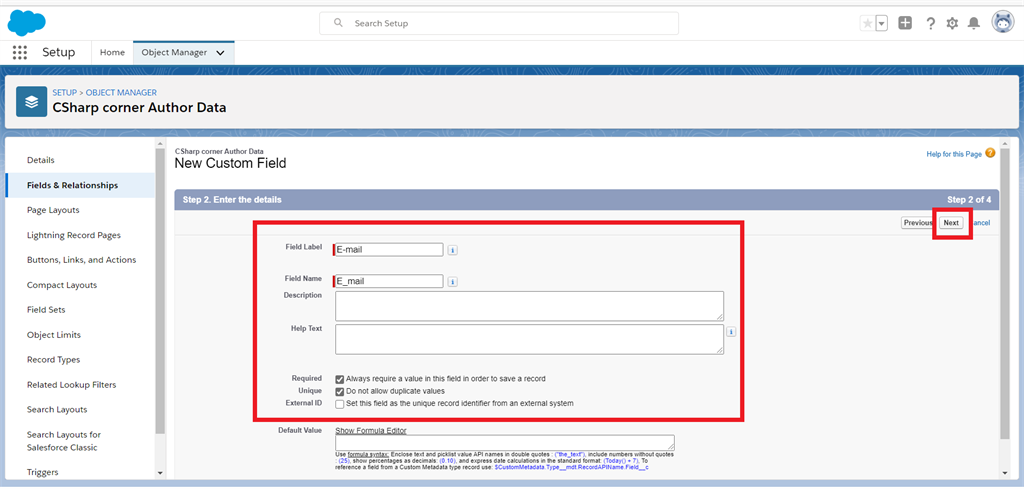Click the Cancel link

981,223
